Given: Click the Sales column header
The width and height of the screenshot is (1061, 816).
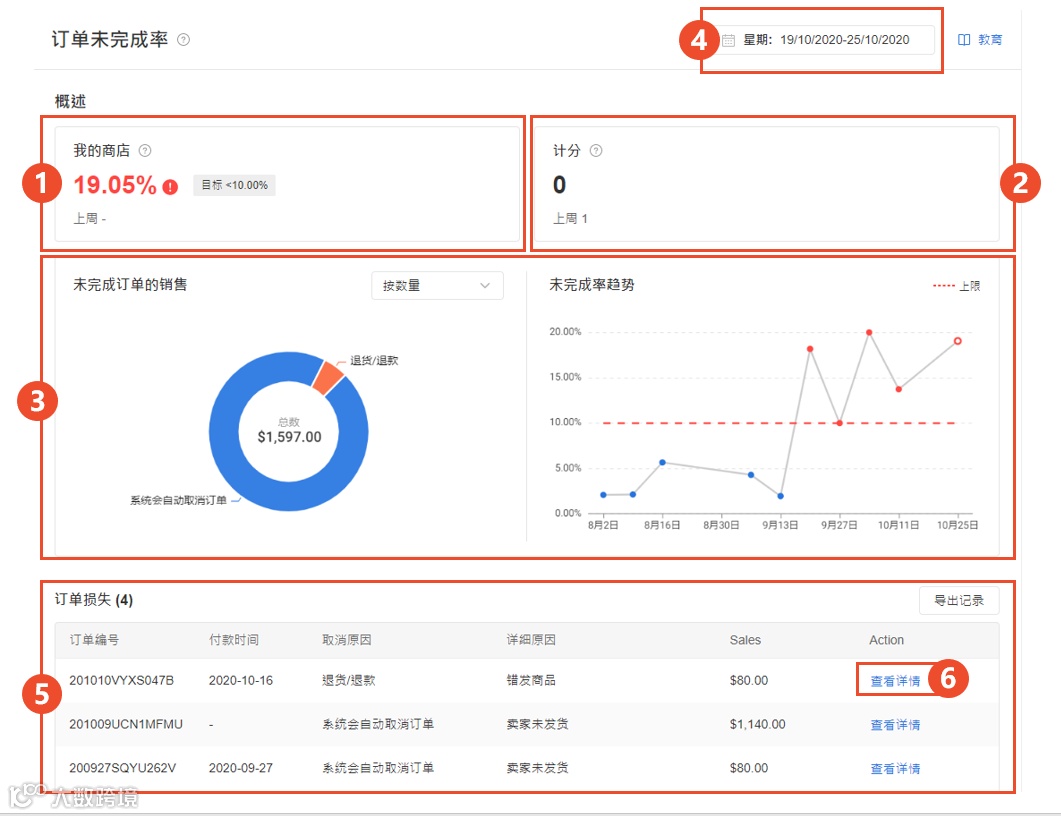Looking at the screenshot, I should tap(745, 640).
